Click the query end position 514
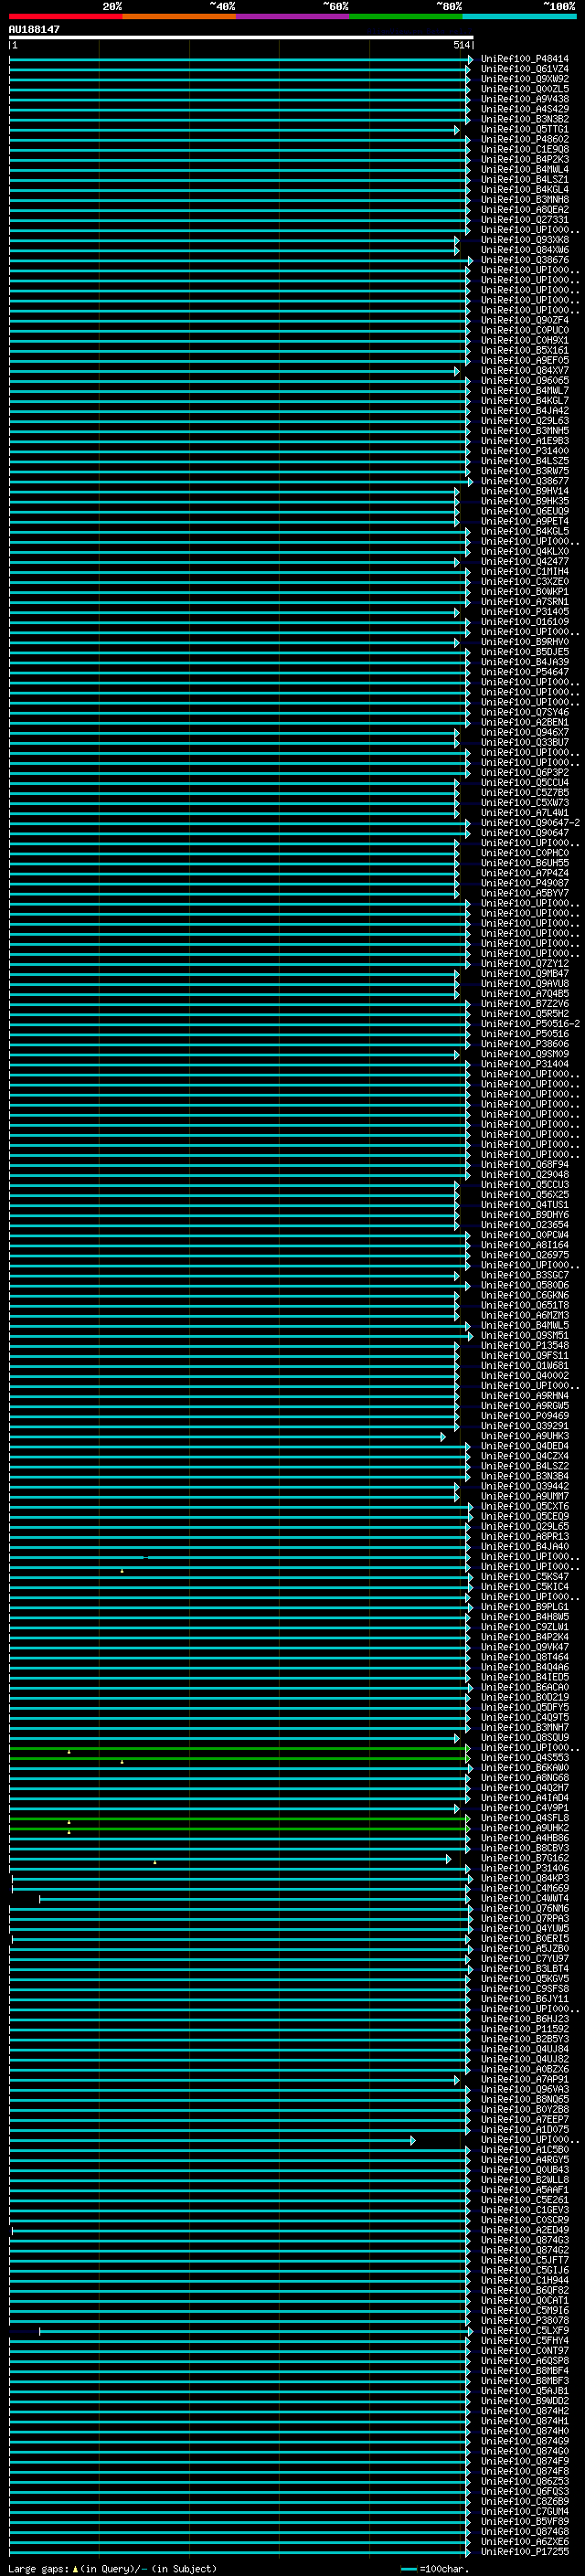This screenshot has height=2576, width=585. click(x=461, y=45)
